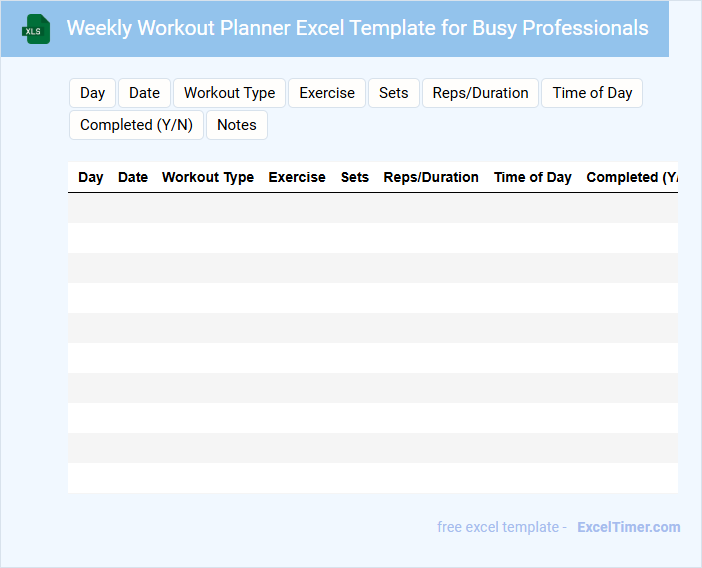
Task: Select the Workout Type column header
Action: (208, 177)
